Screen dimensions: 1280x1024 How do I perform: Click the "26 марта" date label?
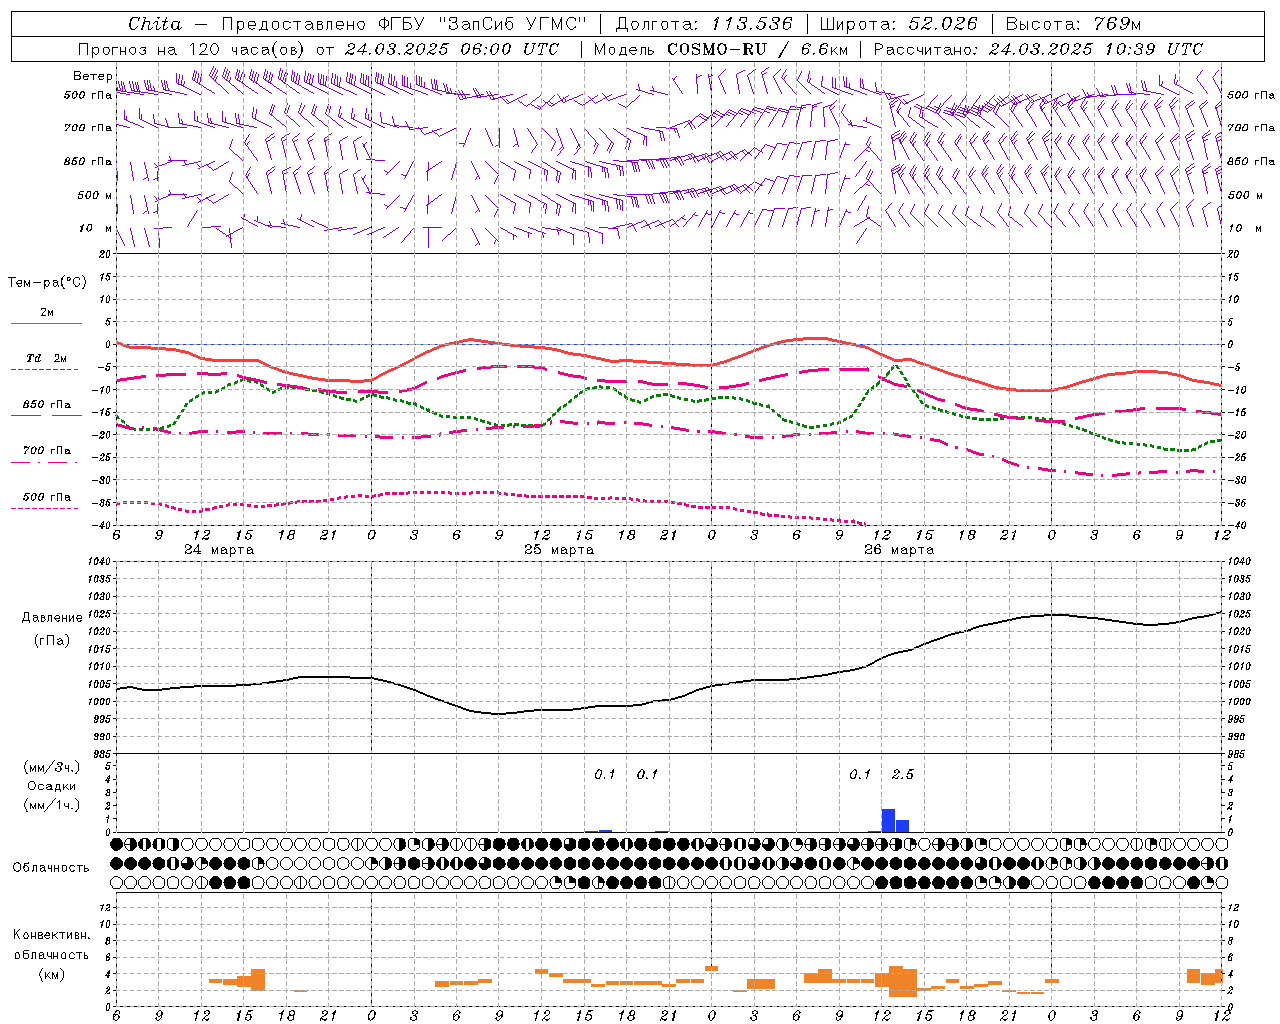(899, 550)
